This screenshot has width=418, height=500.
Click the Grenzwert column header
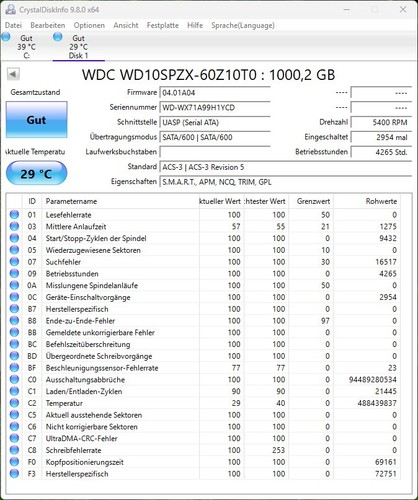(311, 201)
